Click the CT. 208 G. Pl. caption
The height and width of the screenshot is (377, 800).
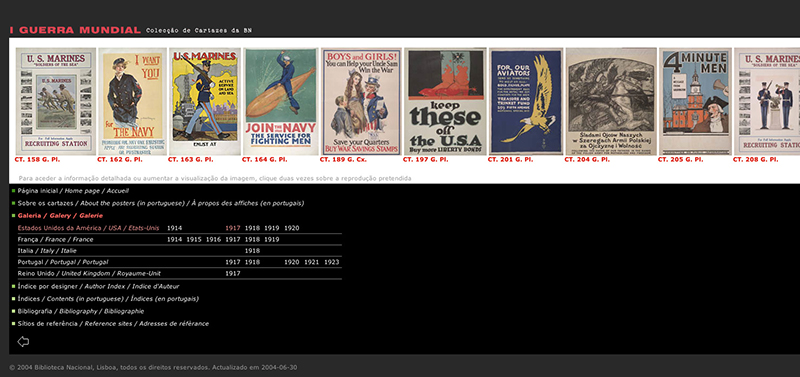point(756,160)
